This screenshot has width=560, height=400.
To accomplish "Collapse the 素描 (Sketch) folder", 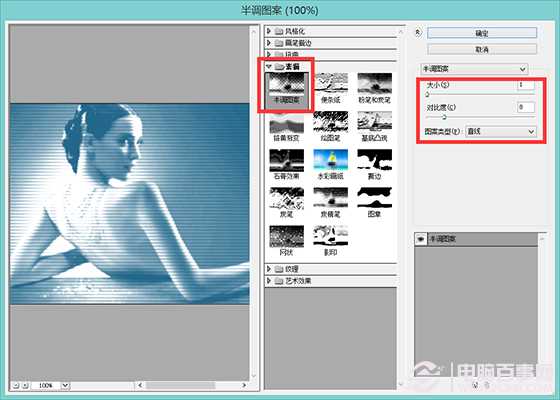I will coord(269,66).
